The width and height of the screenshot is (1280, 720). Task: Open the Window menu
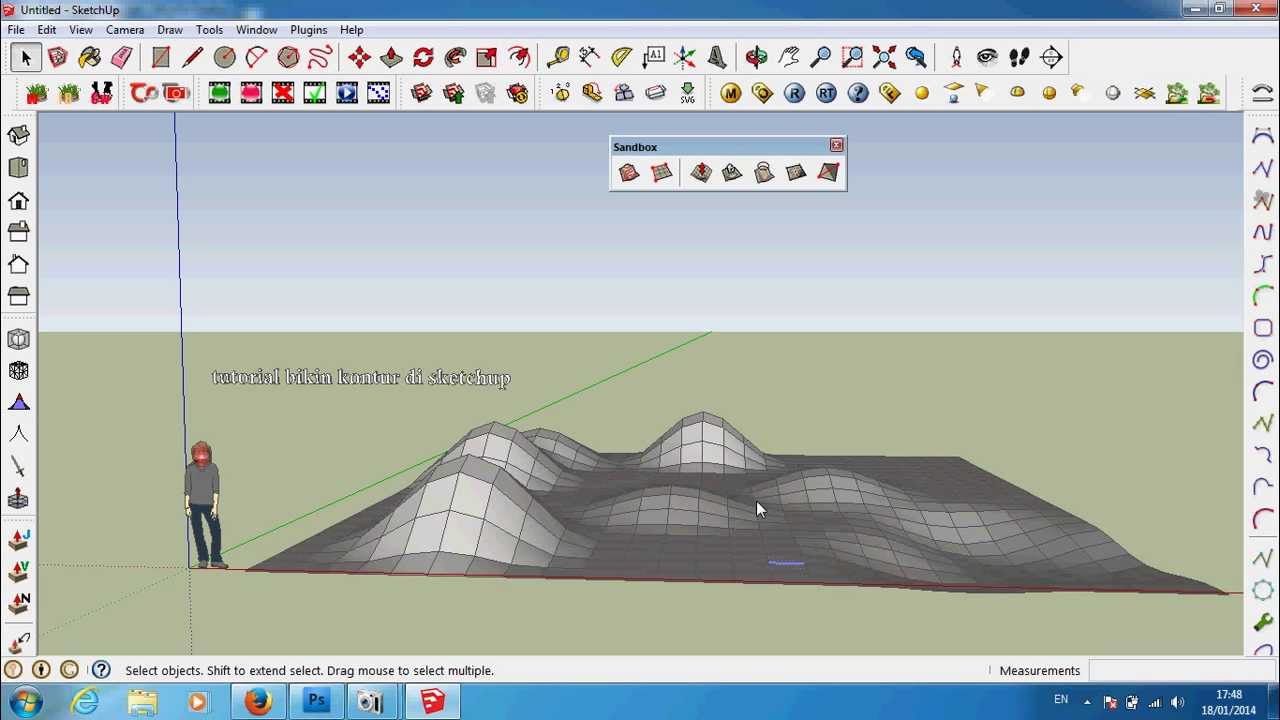click(x=257, y=30)
